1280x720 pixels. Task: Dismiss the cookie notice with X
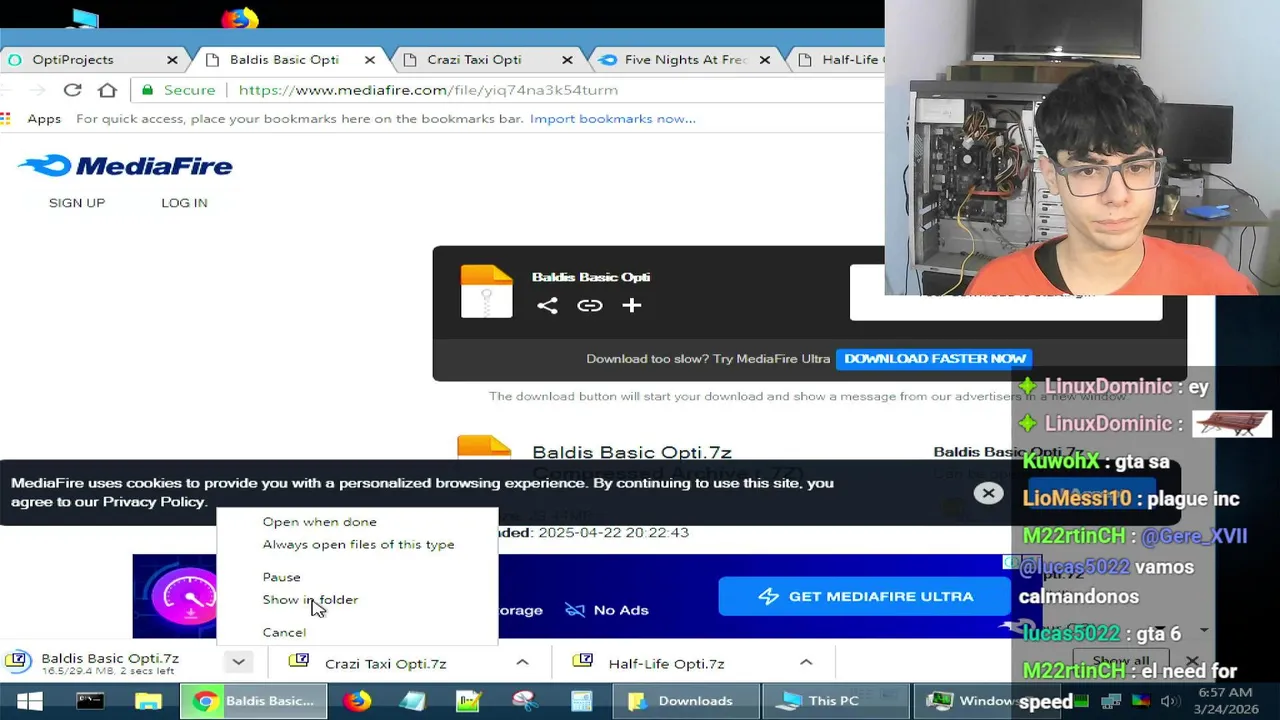(x=988, y=493)
